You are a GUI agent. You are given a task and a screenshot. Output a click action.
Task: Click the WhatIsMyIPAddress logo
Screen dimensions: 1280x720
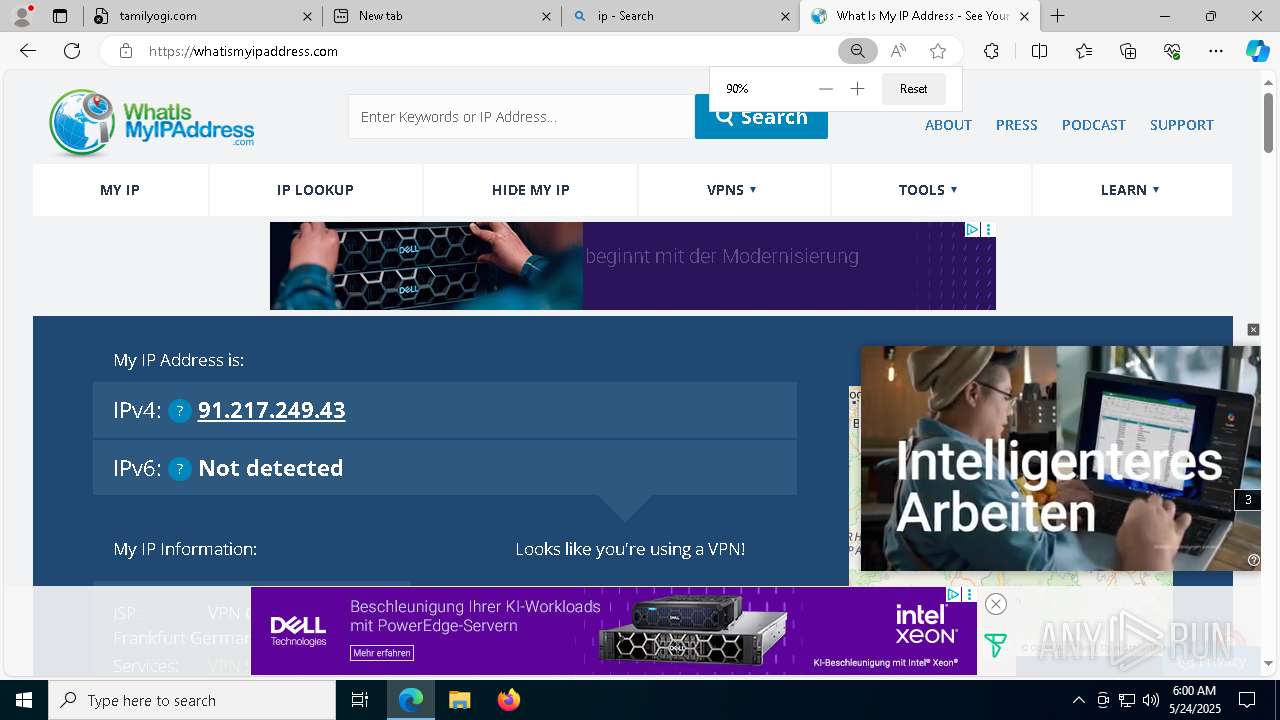[151, 123]
